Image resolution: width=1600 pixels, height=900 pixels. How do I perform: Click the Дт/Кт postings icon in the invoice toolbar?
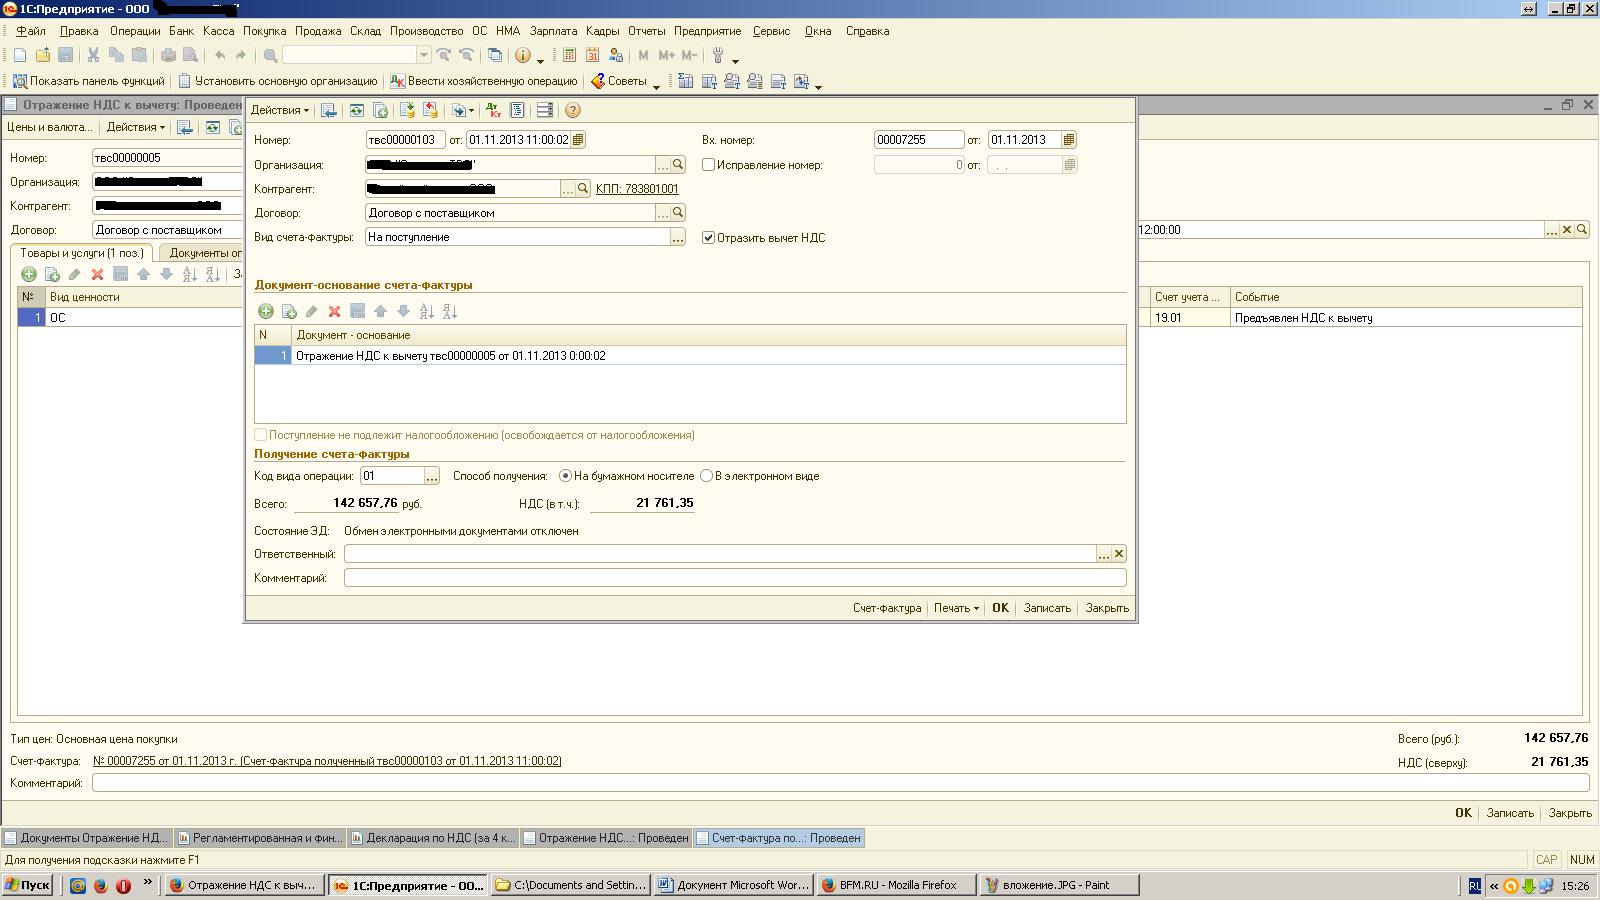point(493,110)
